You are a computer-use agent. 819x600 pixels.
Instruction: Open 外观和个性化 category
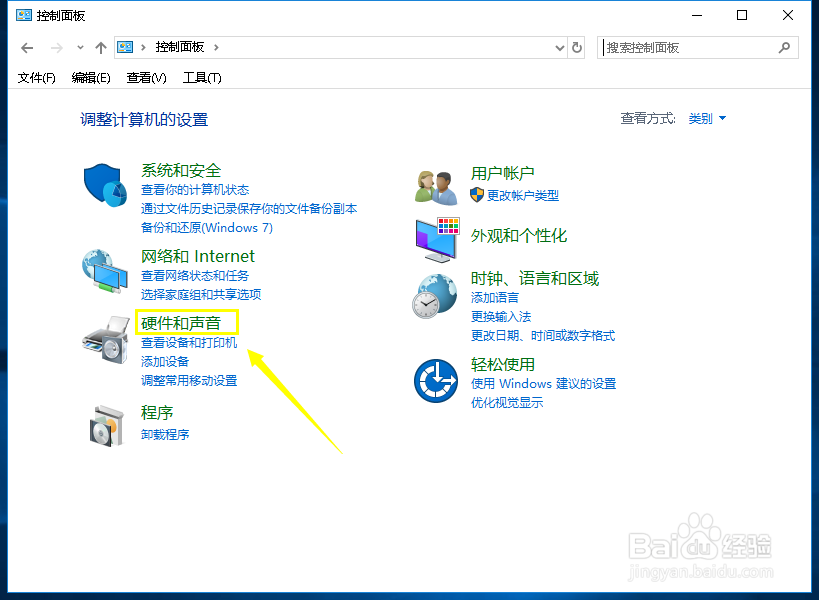[519, 236]
